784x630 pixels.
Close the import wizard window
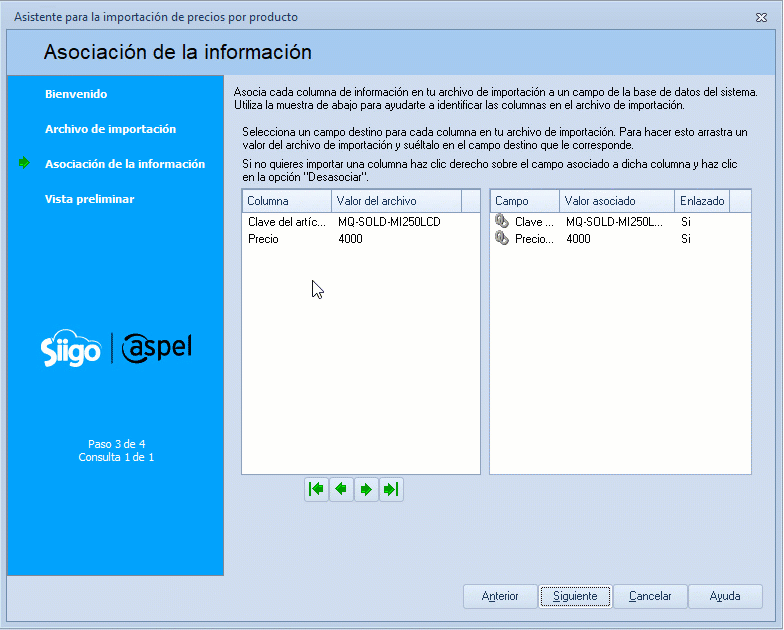(x=762, y=17)
